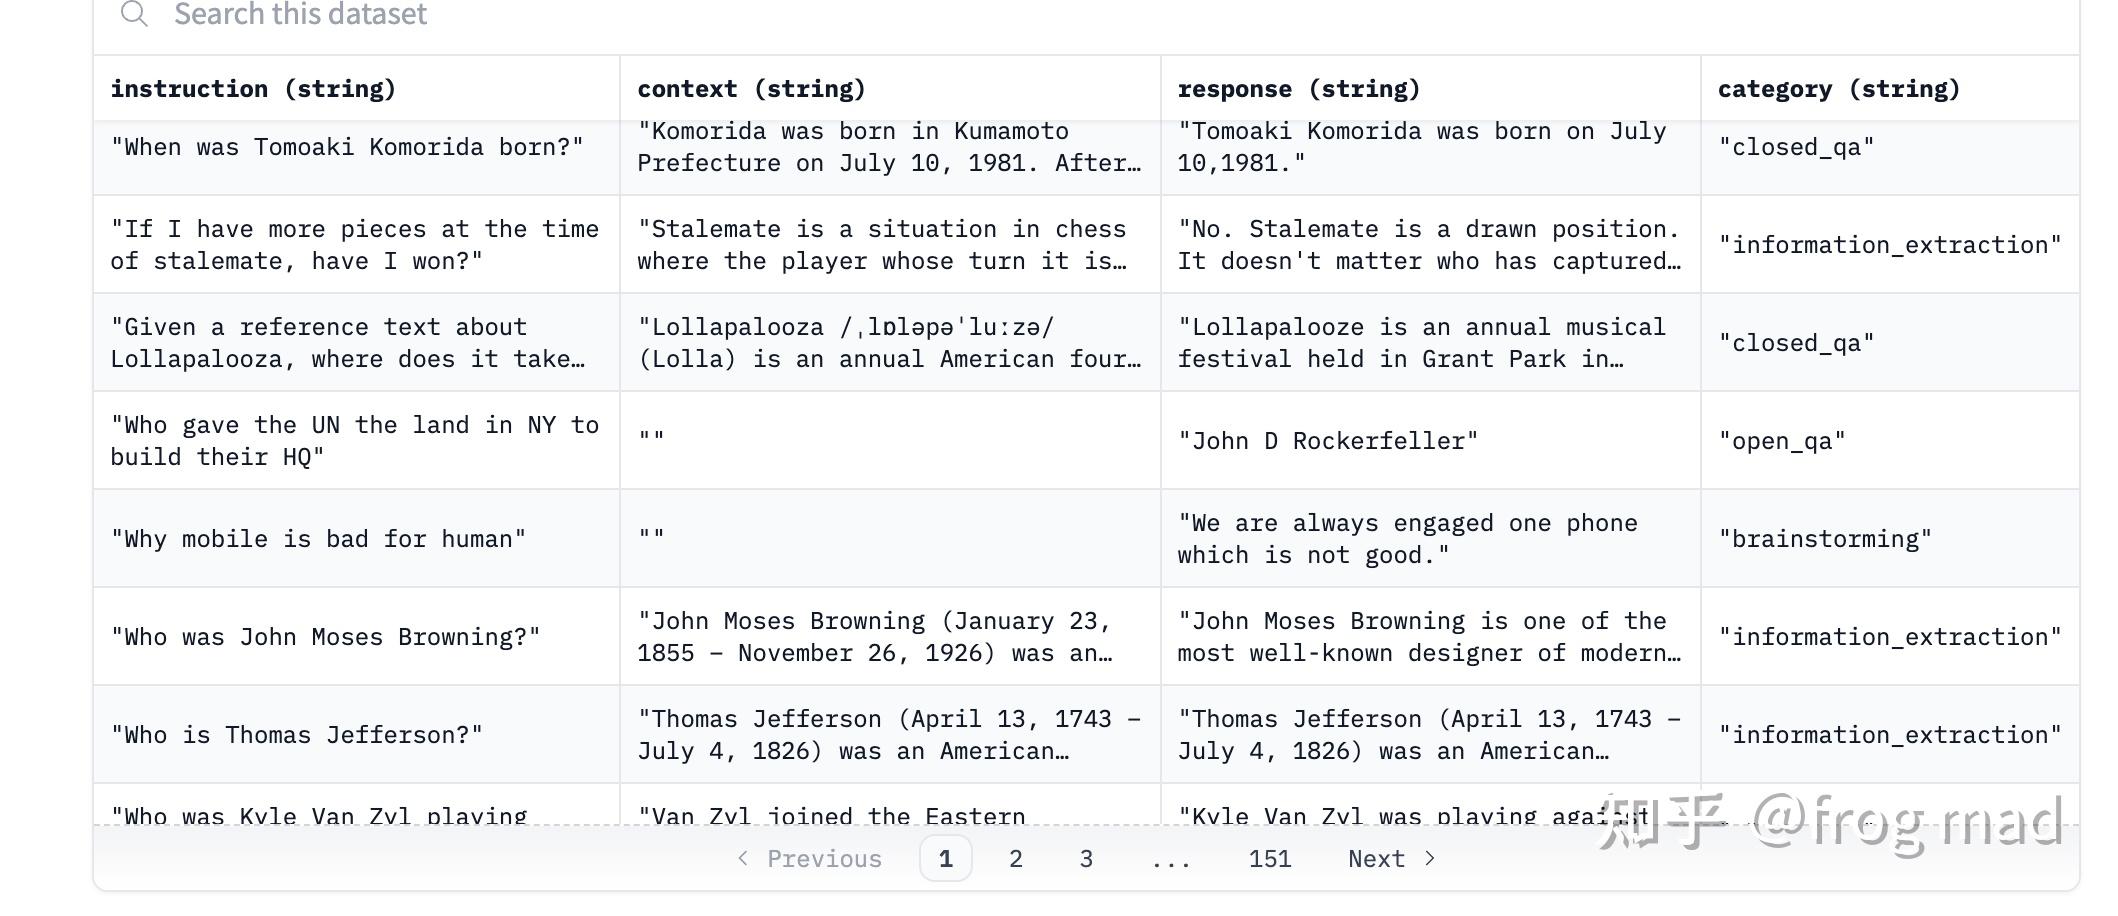
Task: Click the instruction column header
Action: [253, 89]
